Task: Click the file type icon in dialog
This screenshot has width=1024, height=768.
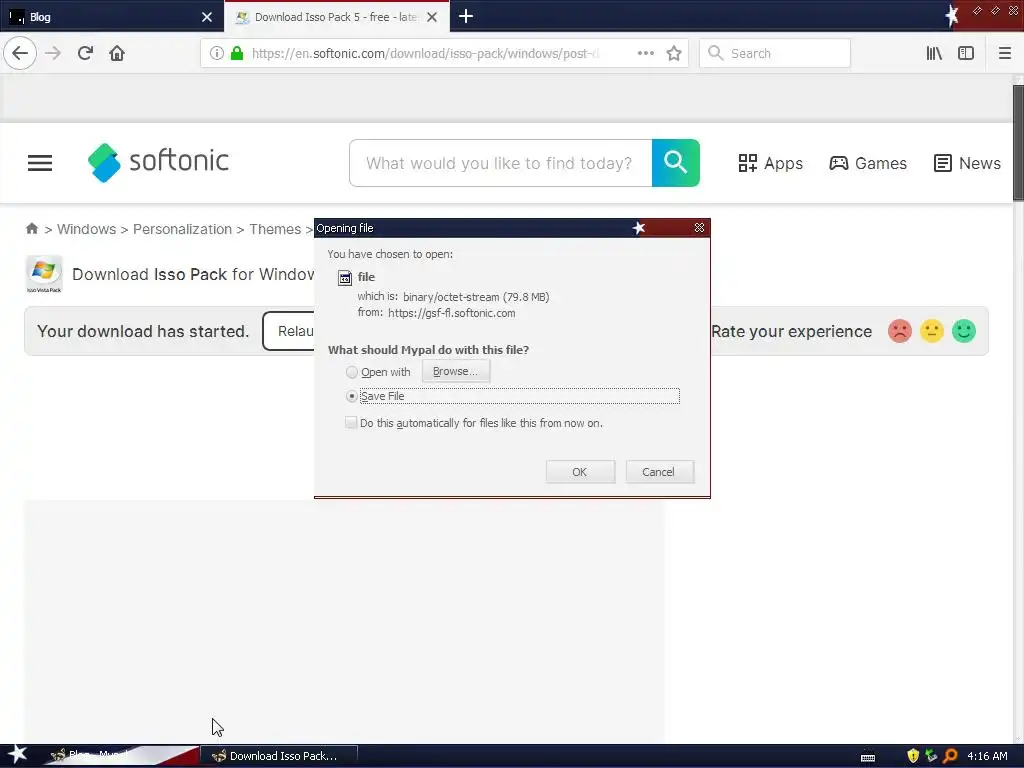Action: [x=345, y=278]
